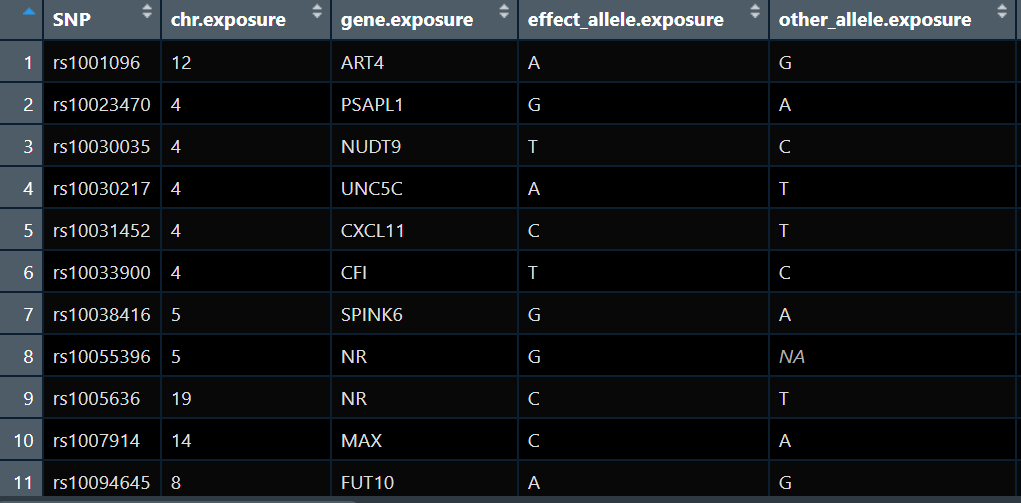
Task: Click the MAX gene cell
Action: pos(425,441)
